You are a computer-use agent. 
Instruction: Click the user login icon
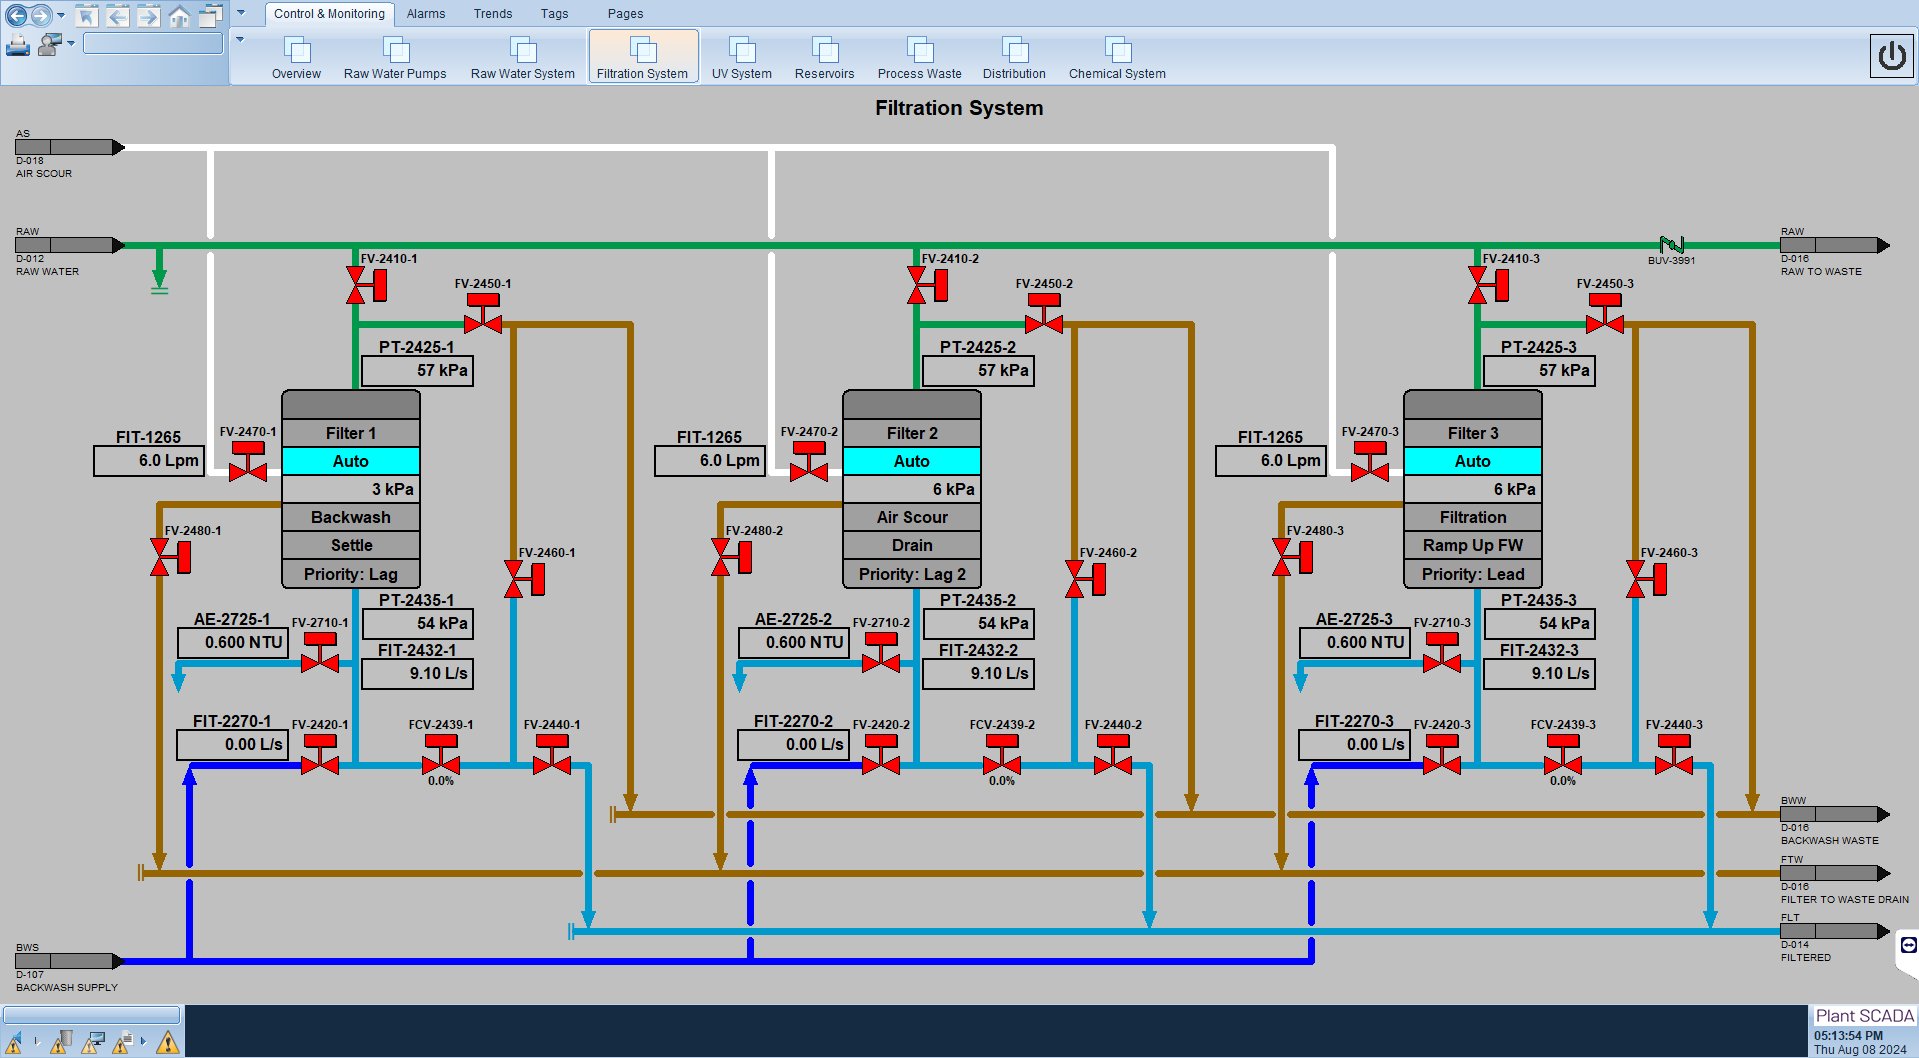[x=50, y=44]
